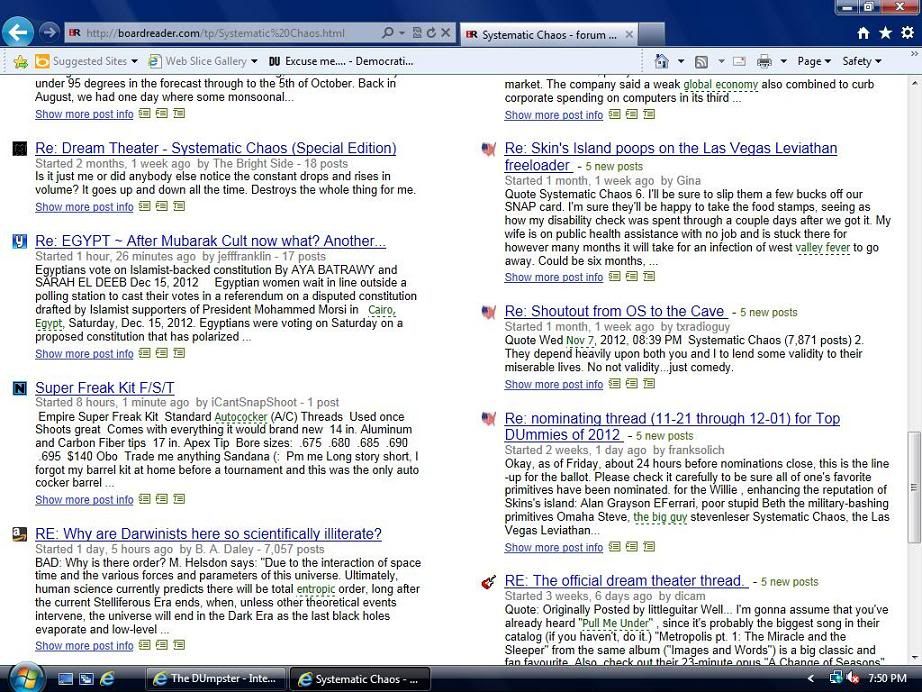
Task: Expand the Home icon dropdown arrow in the command bar
Action: 681,61
